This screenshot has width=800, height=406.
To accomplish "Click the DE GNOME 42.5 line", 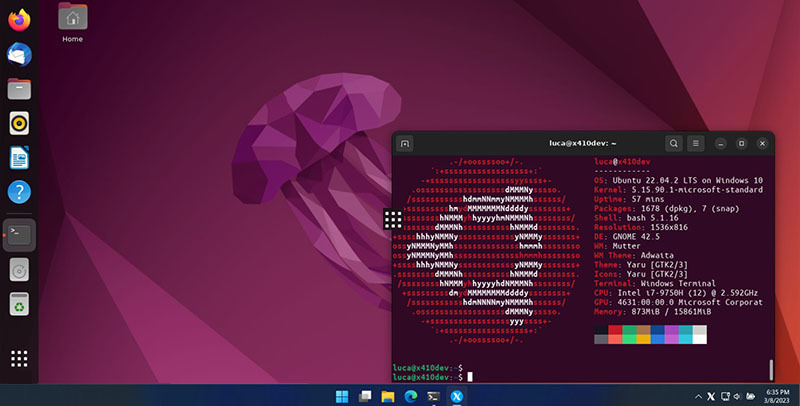I will (x=627, y=237).
